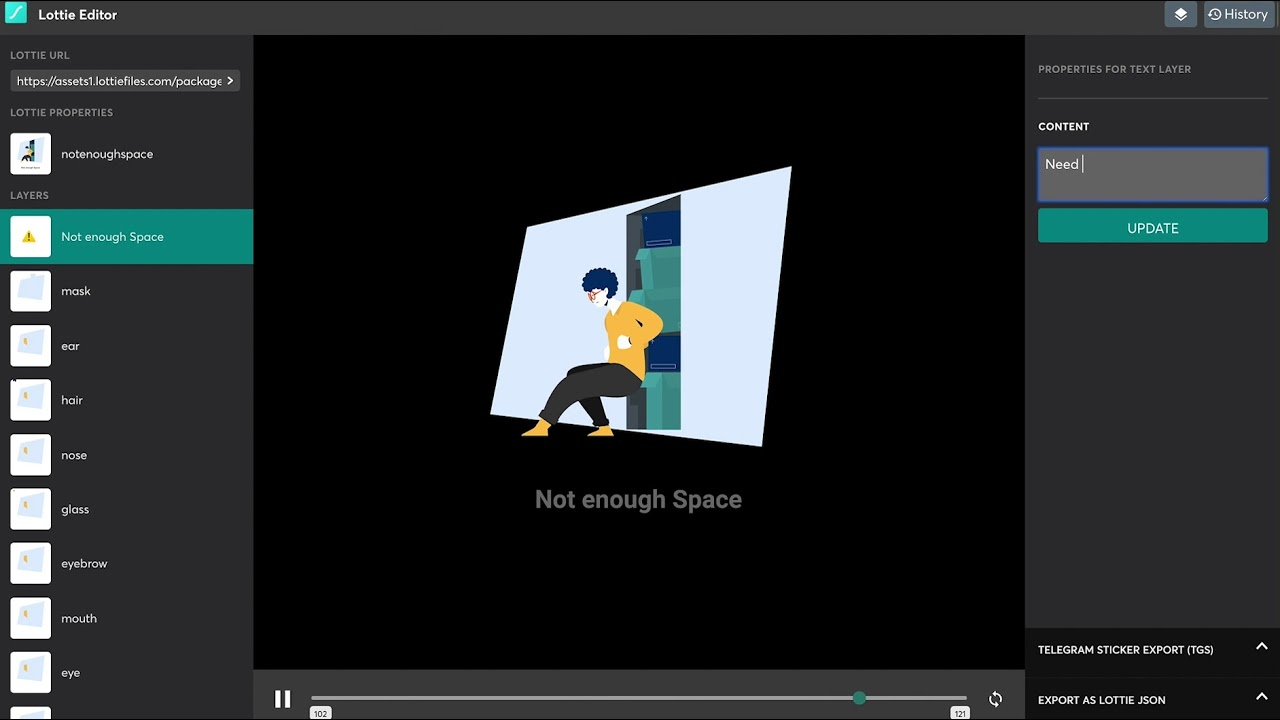Screen dimensions: 1280x720
Task: Click the glass layer thumbnail
Action: 30,509
